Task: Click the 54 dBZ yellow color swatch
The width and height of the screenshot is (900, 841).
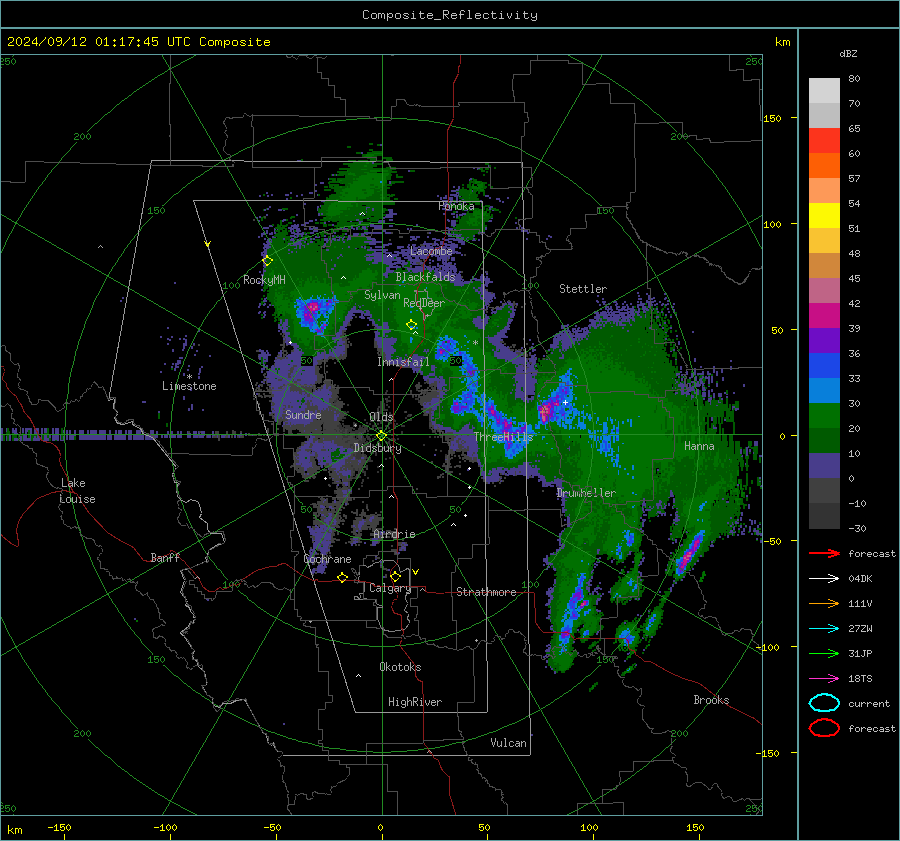Action: click(x=824, y=216)
